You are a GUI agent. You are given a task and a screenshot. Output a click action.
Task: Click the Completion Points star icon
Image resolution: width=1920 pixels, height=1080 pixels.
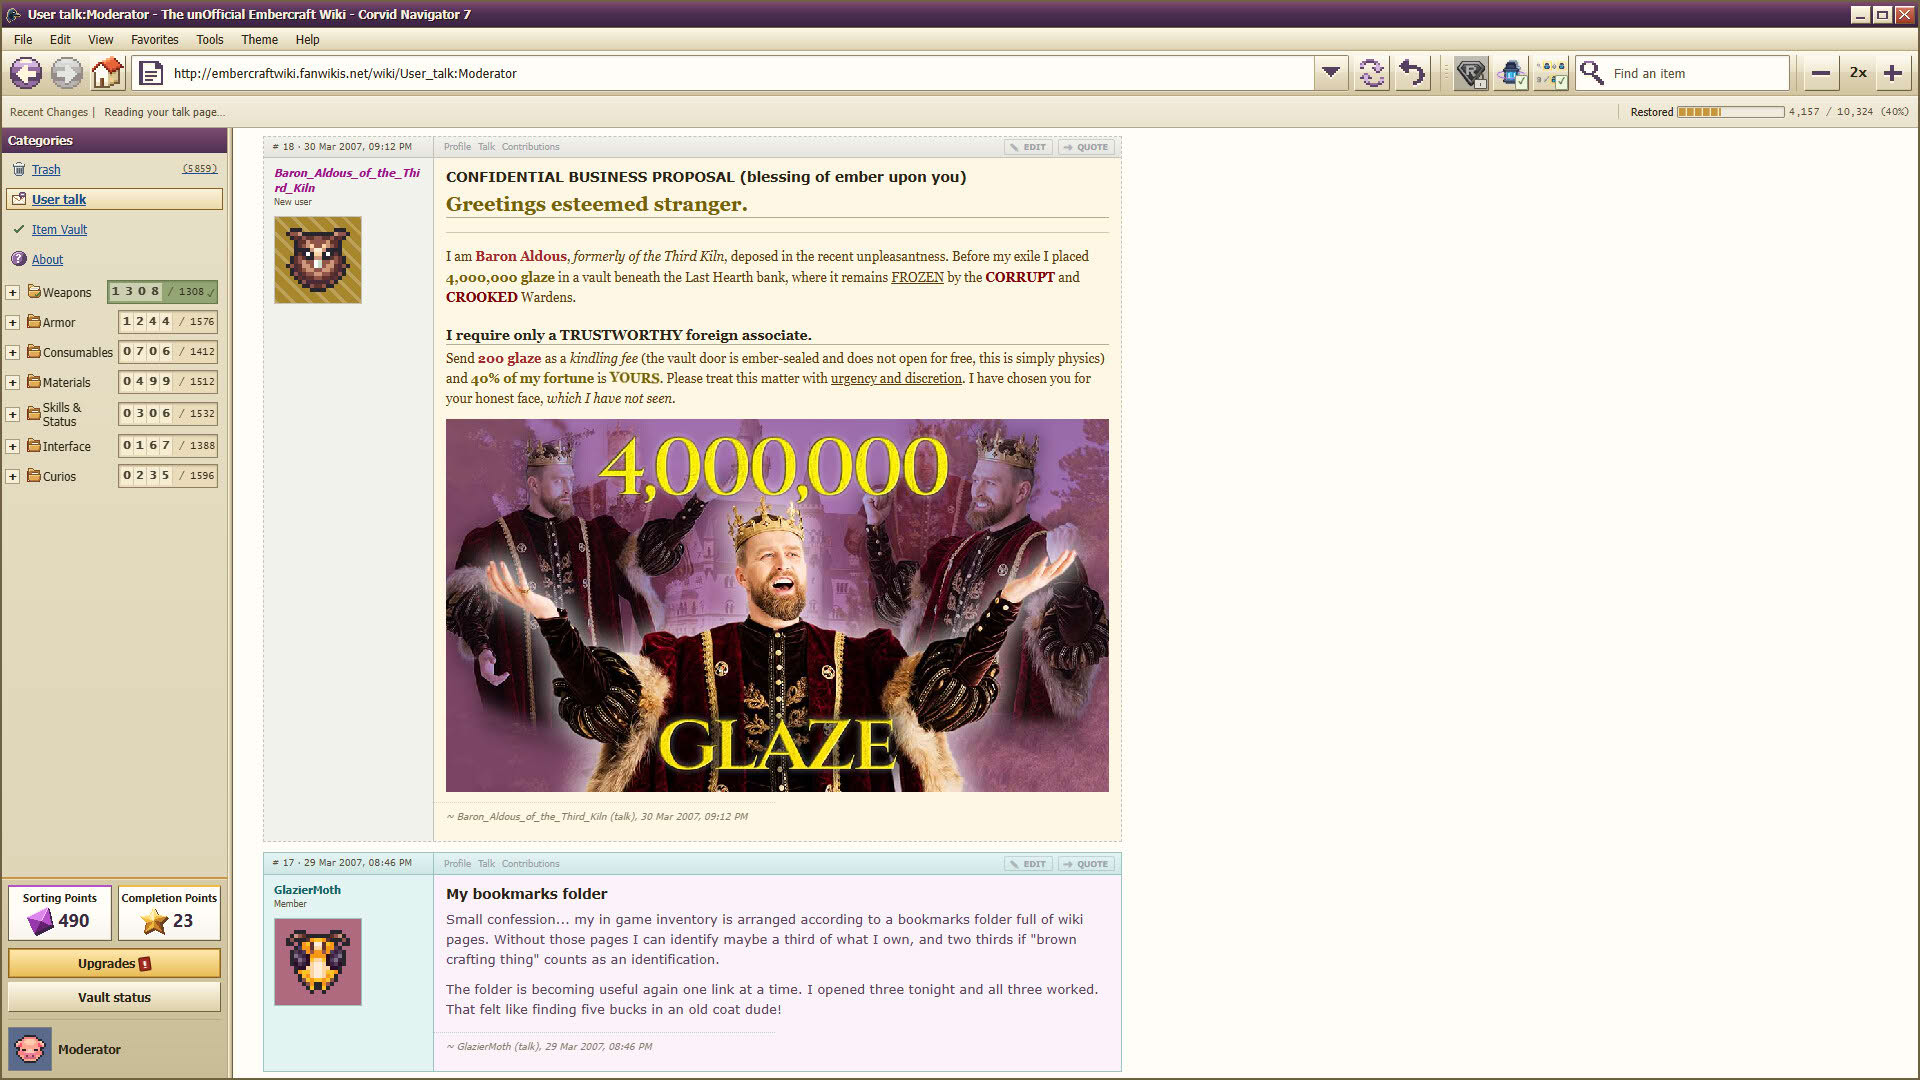(155, 921)
